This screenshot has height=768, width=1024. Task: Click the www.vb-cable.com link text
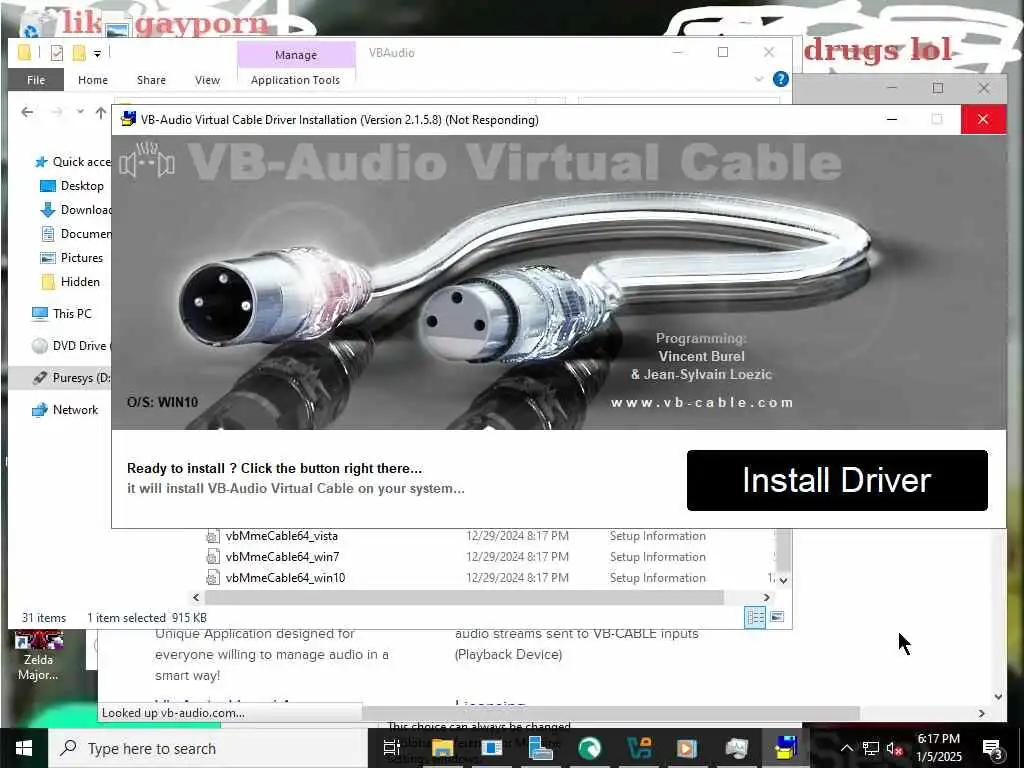click(x=702, y=402)
